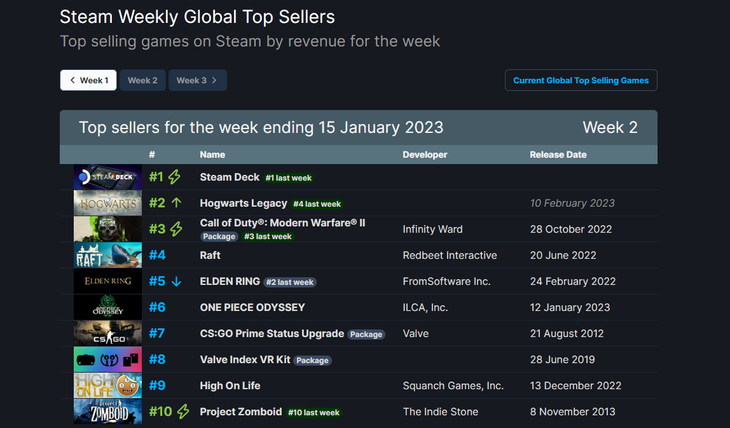The height and width of the screenshot is (428, 730).
Task: Click the '#3 last week' badge
Action: (x=268, y=237)
